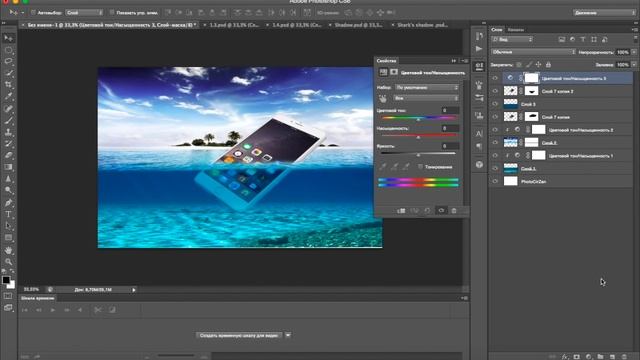Select the Crop tool
The image size is (640, 360).
(x=9, y=85)
